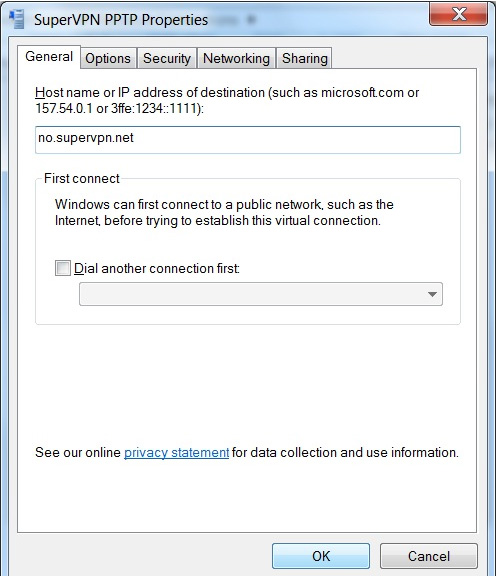Screen dimensions: 497x576
Task: Open the Security tab
Action: [167, 58]
